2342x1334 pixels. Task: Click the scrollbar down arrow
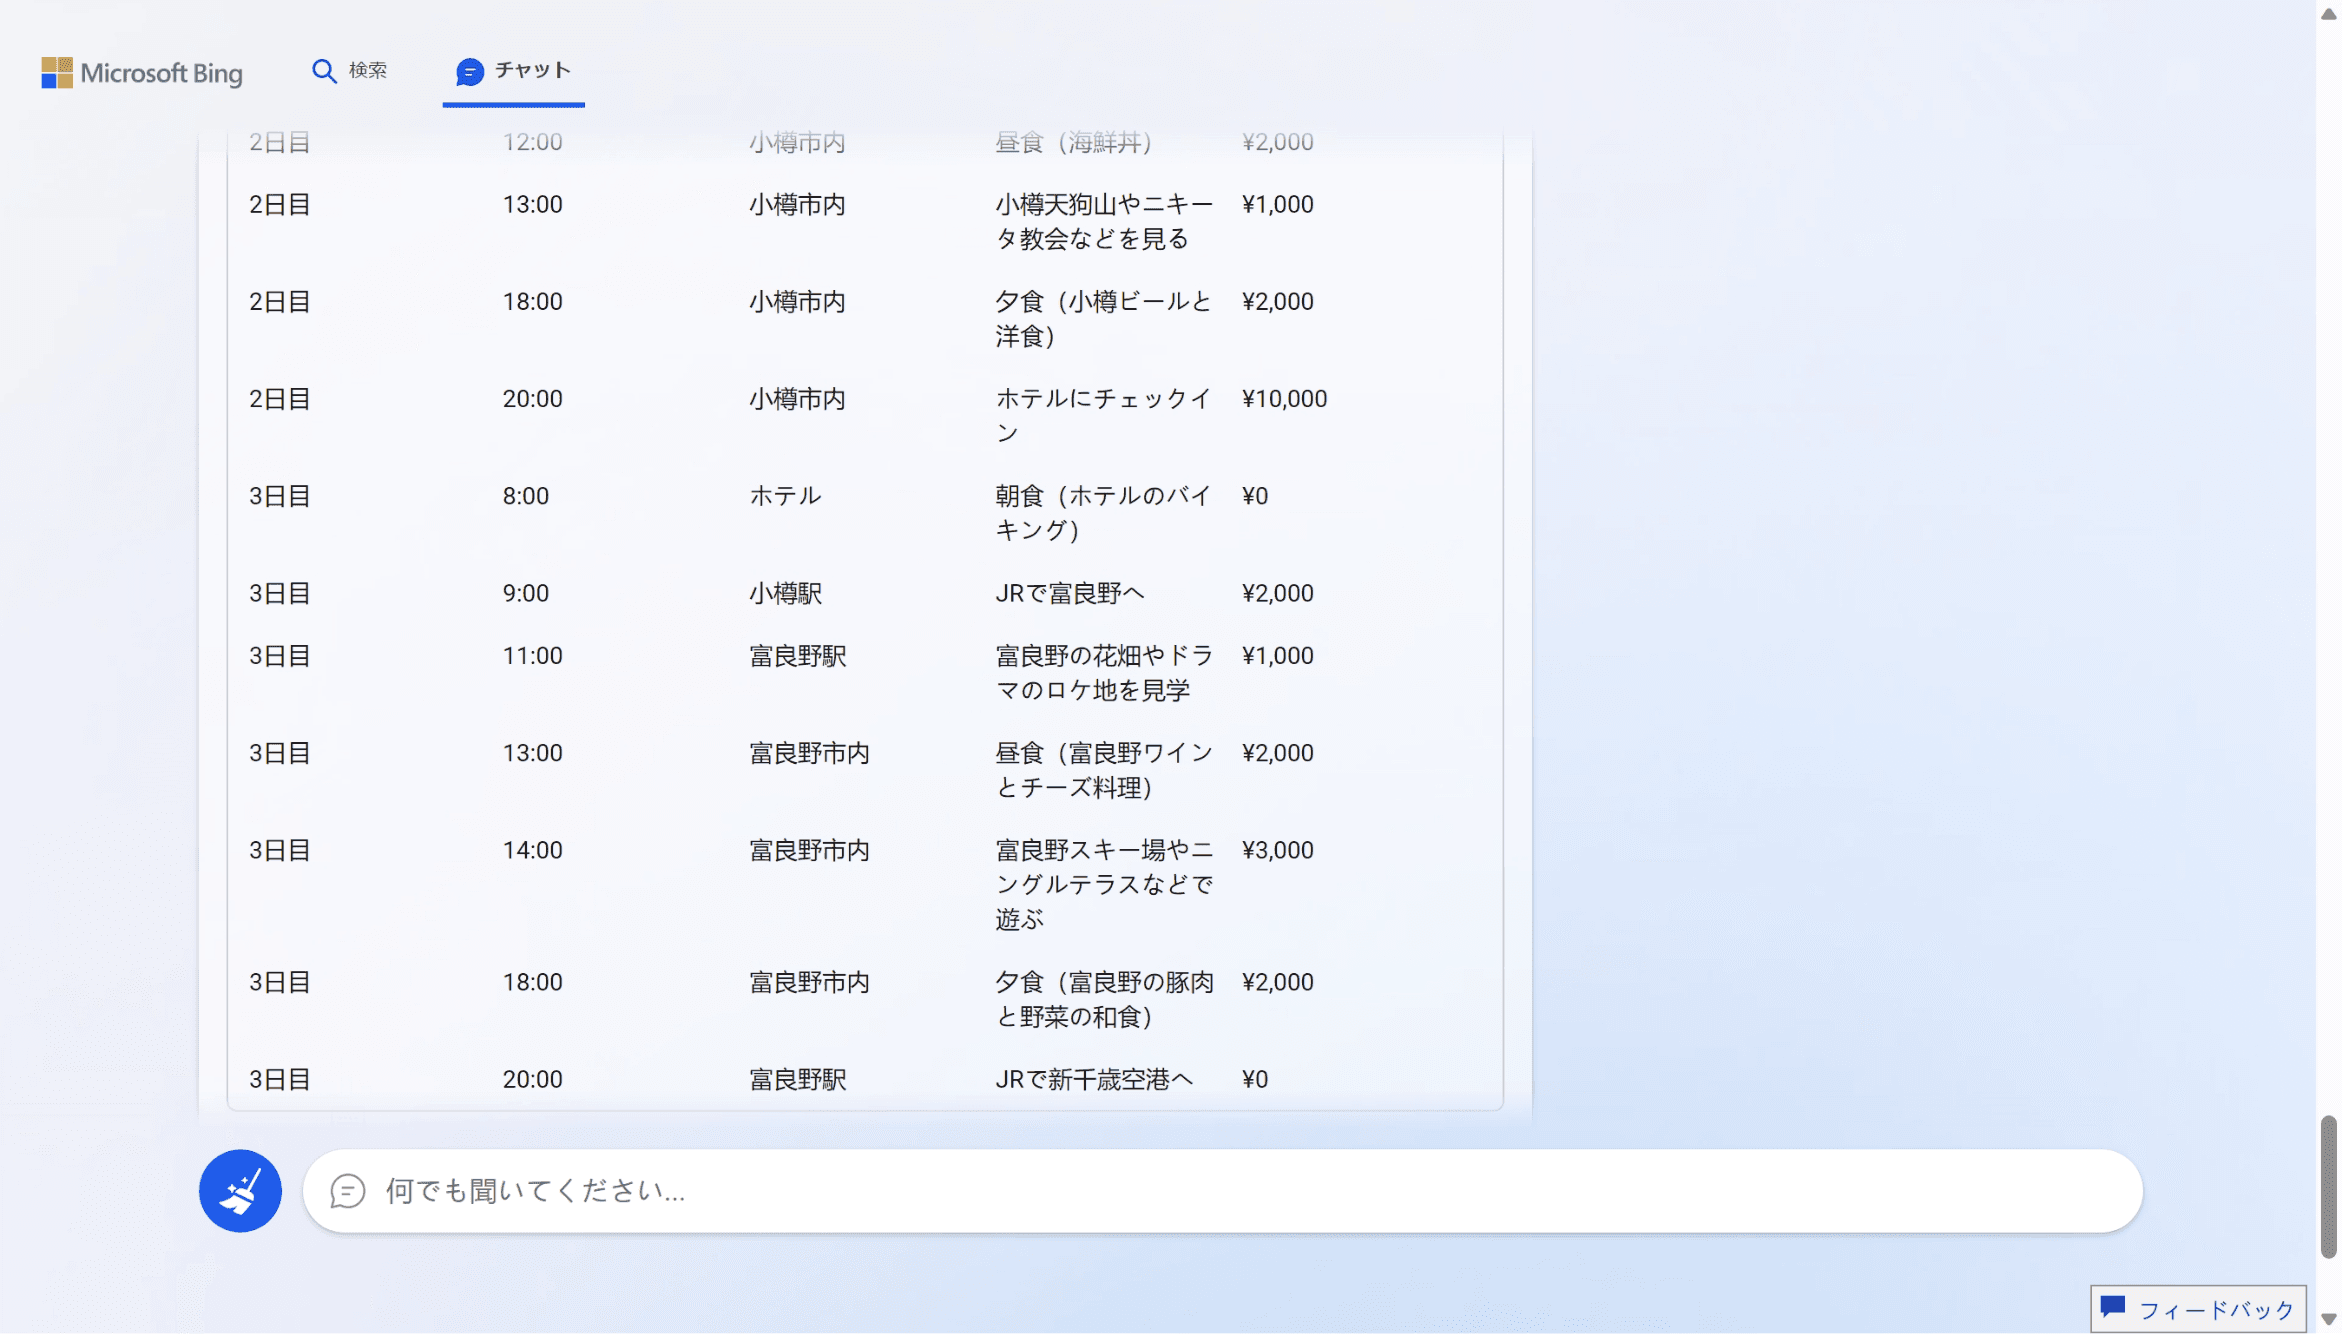coord(2329,1320)
